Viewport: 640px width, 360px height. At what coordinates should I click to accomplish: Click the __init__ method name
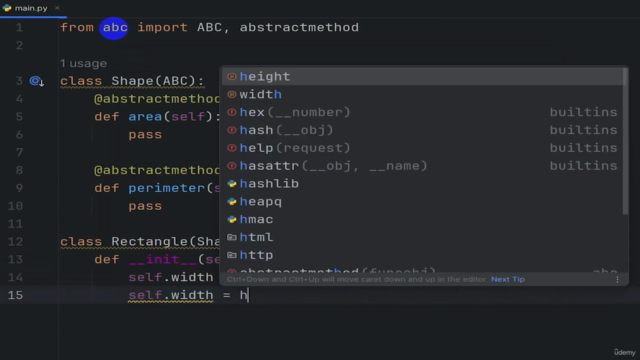pos(162,260)
